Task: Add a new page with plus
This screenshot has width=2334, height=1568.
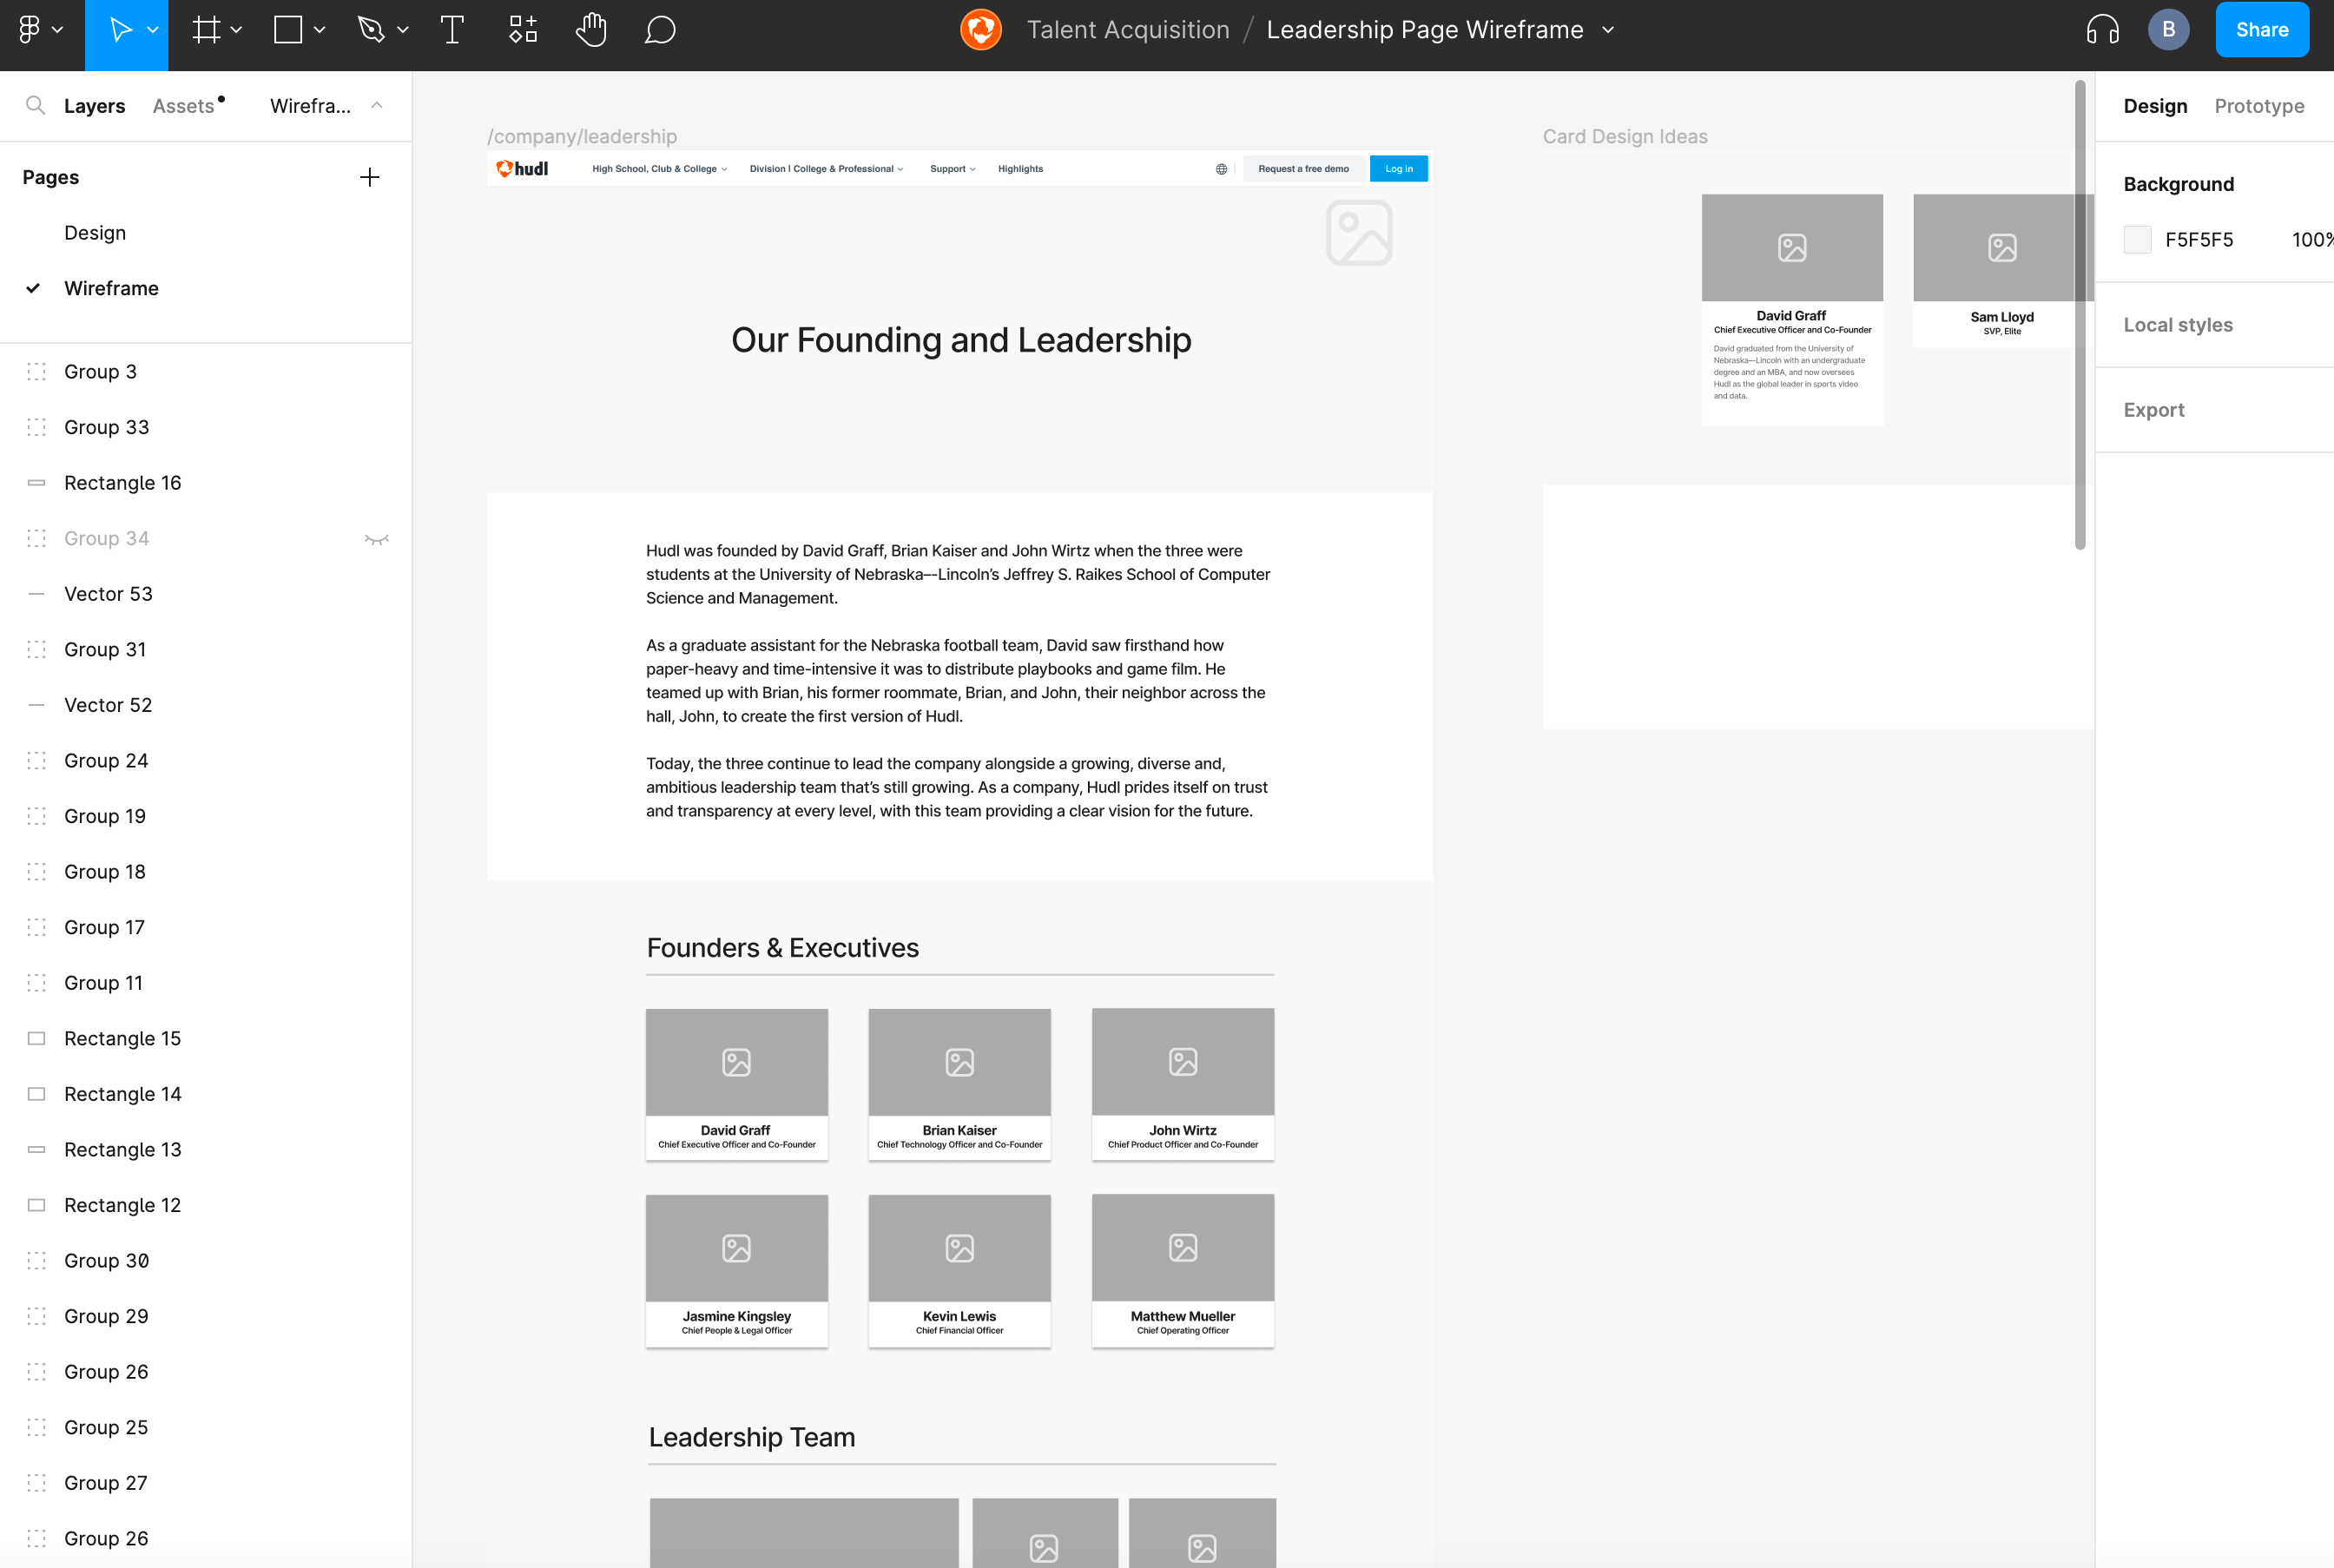Action: (369, 177)
